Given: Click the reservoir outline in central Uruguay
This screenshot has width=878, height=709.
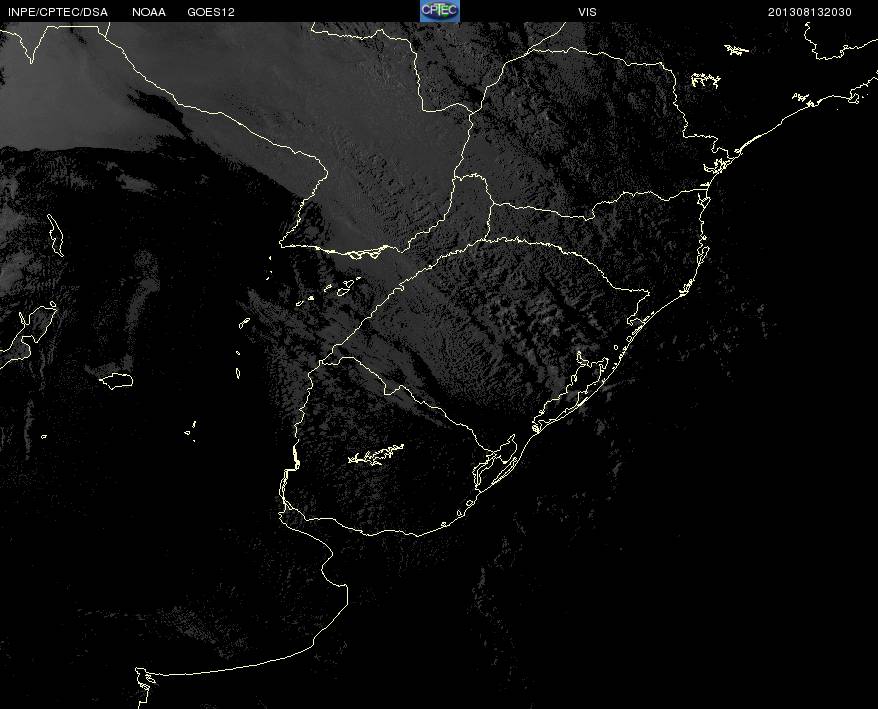Looking at the screenshot, I should [376, 456].
